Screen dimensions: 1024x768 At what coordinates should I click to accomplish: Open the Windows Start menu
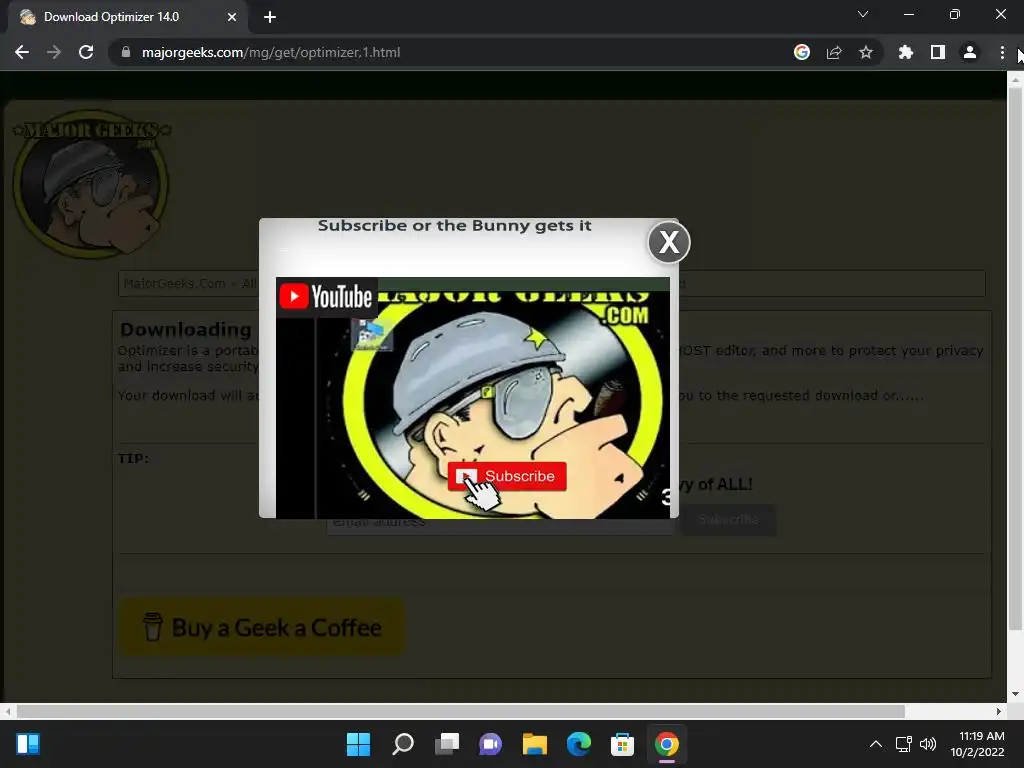358,744
